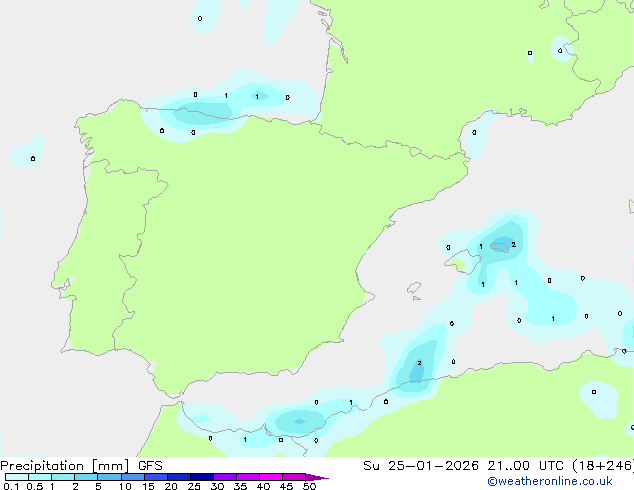The image size is (634, 490).
Task: Pick the 30–35 mm purple legend box
Action: [225, 477]
